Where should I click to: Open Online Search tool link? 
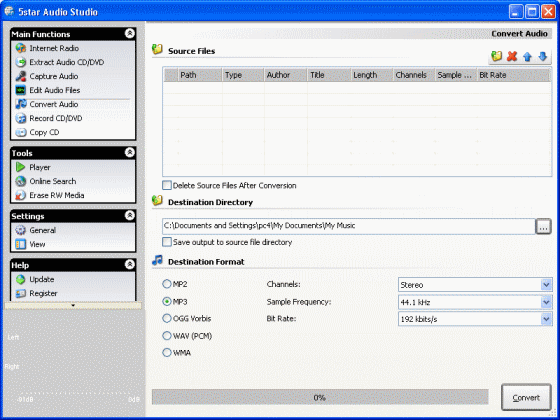pos(53,181)
